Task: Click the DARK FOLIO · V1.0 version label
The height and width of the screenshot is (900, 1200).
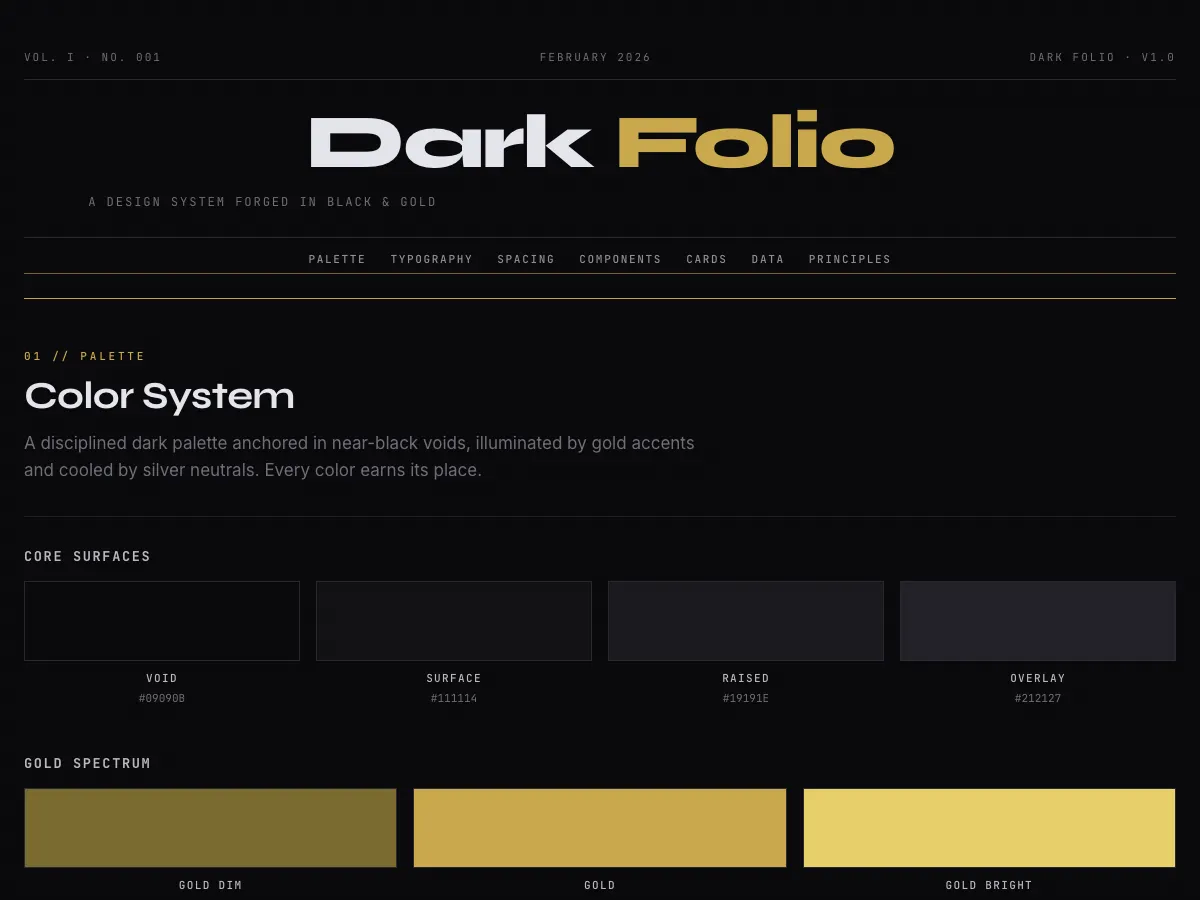Action: [x=1102, y=57]
